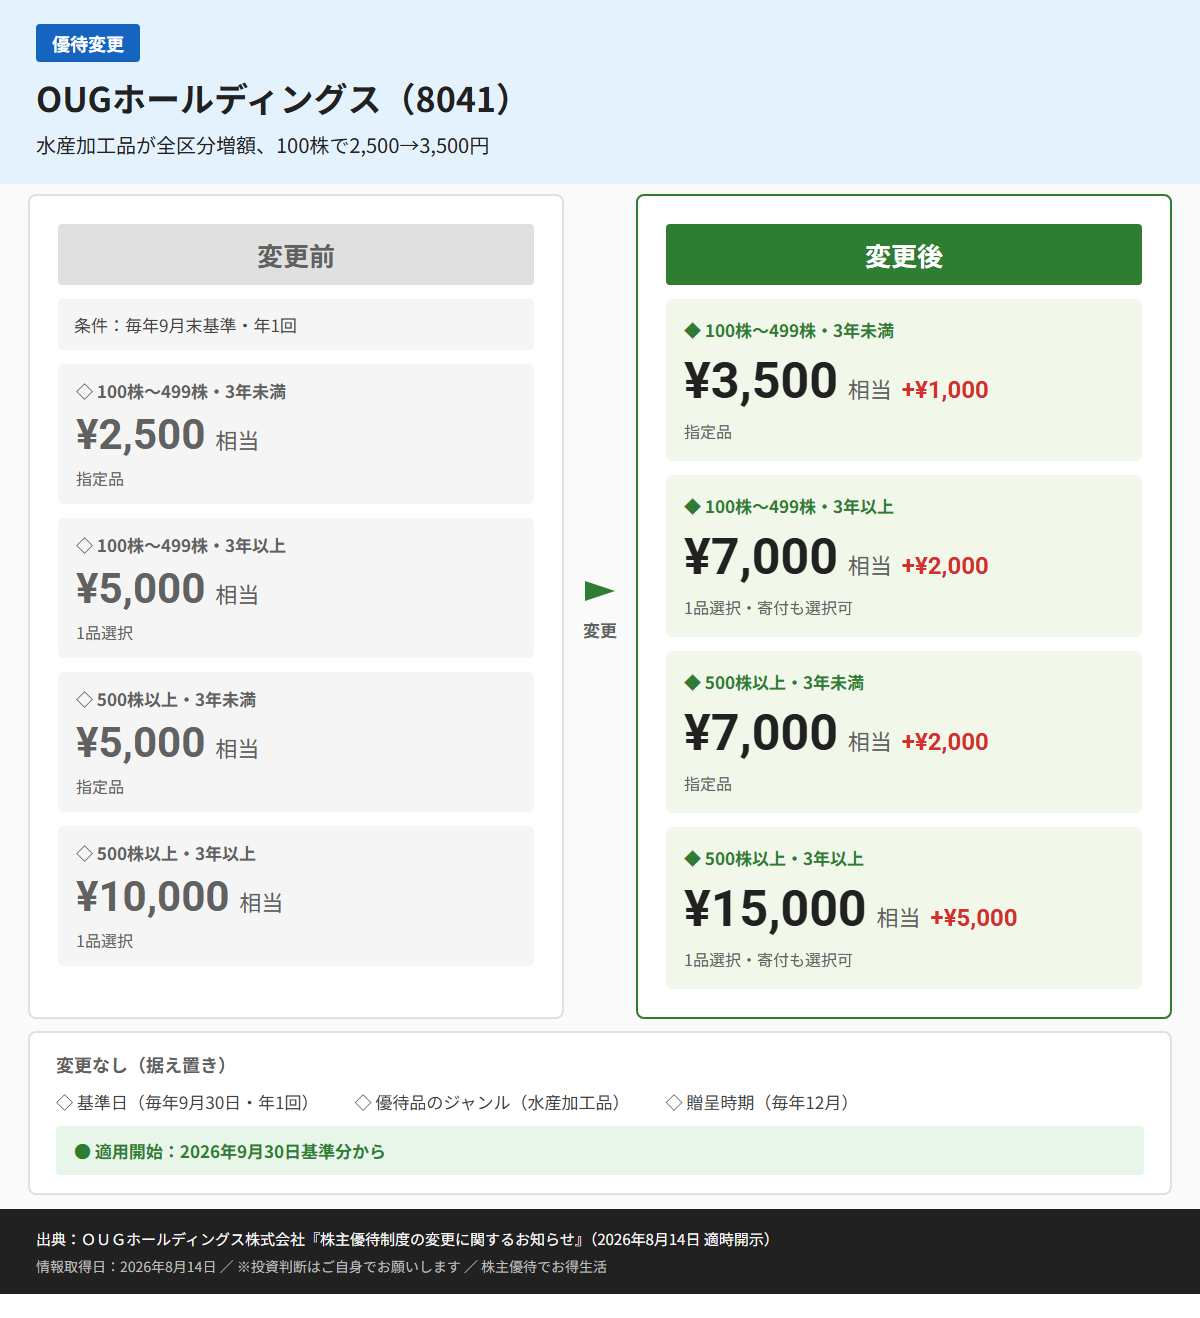Click the outline diamond beside 変更前 100株〜499株・3年未満
The width and height of the screenshot is (1200, 1318).
click(x=84, y=392)
